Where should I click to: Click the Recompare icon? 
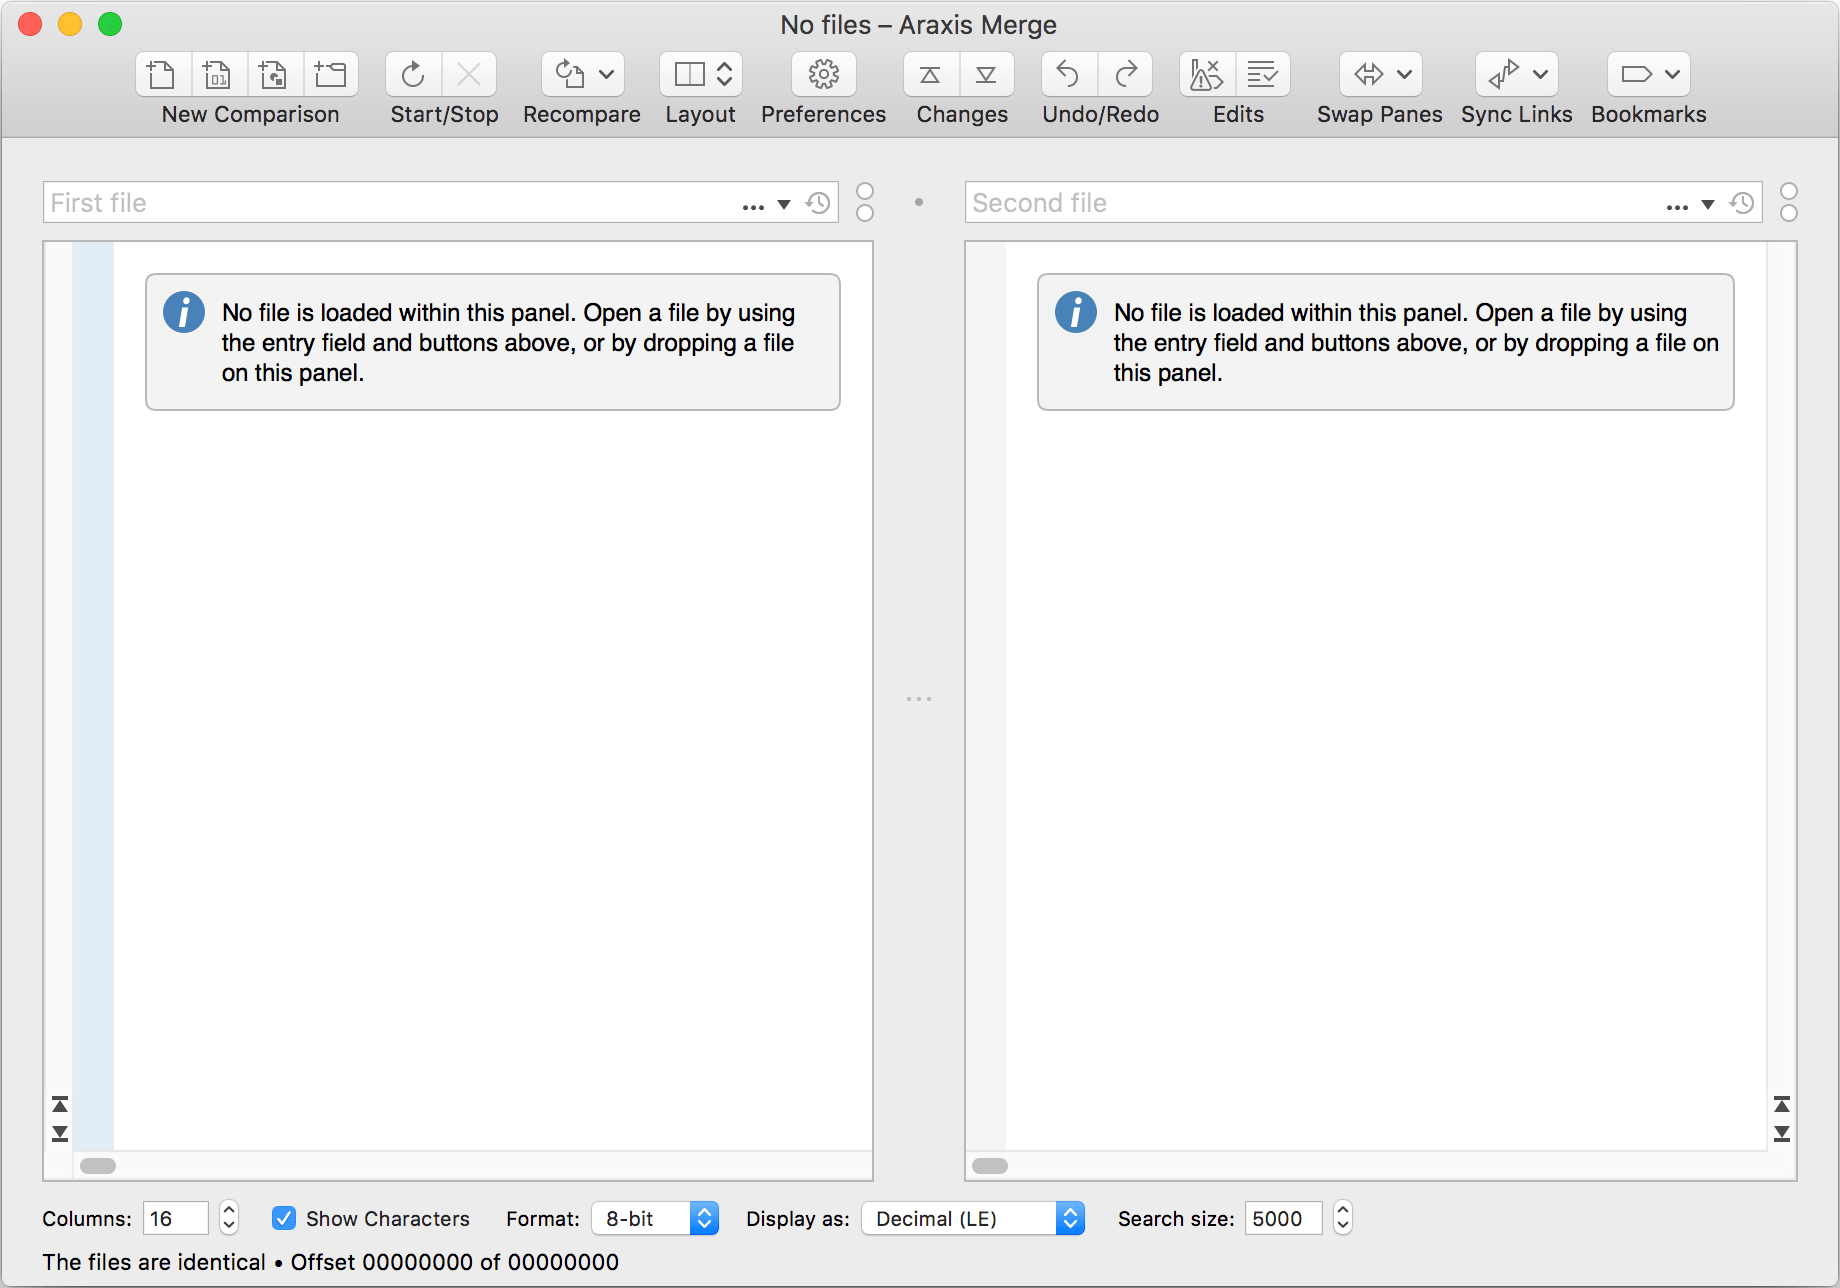(x=568, y=74)
